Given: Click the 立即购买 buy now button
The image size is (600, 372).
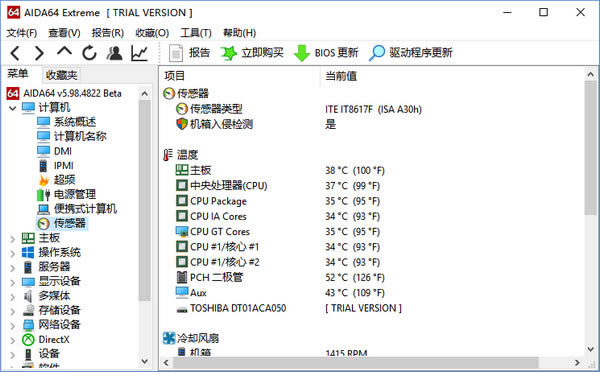Looking at the screenshot, I should pos(253,53).
